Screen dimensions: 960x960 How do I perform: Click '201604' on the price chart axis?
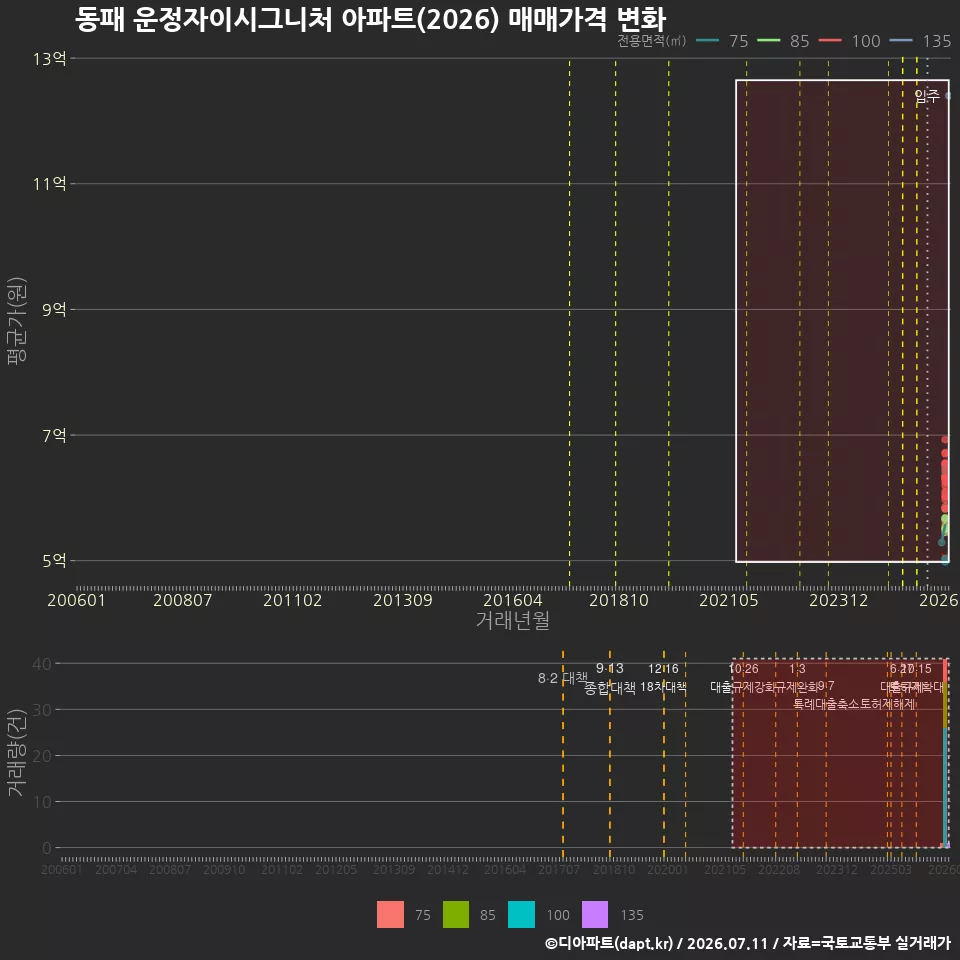coord(512,600)
